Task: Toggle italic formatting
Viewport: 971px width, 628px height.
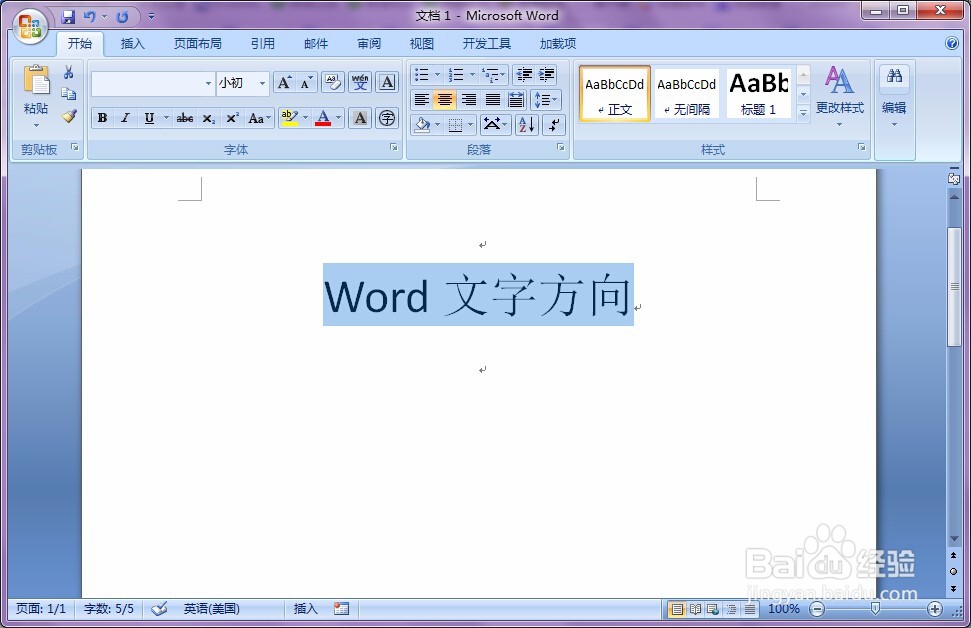Action: (x=125, y=118)
